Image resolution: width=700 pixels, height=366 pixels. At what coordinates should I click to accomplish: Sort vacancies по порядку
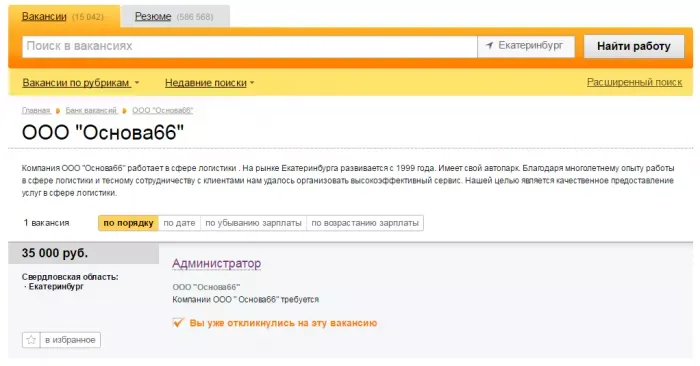pyautogui.click(x=129, y=223)
